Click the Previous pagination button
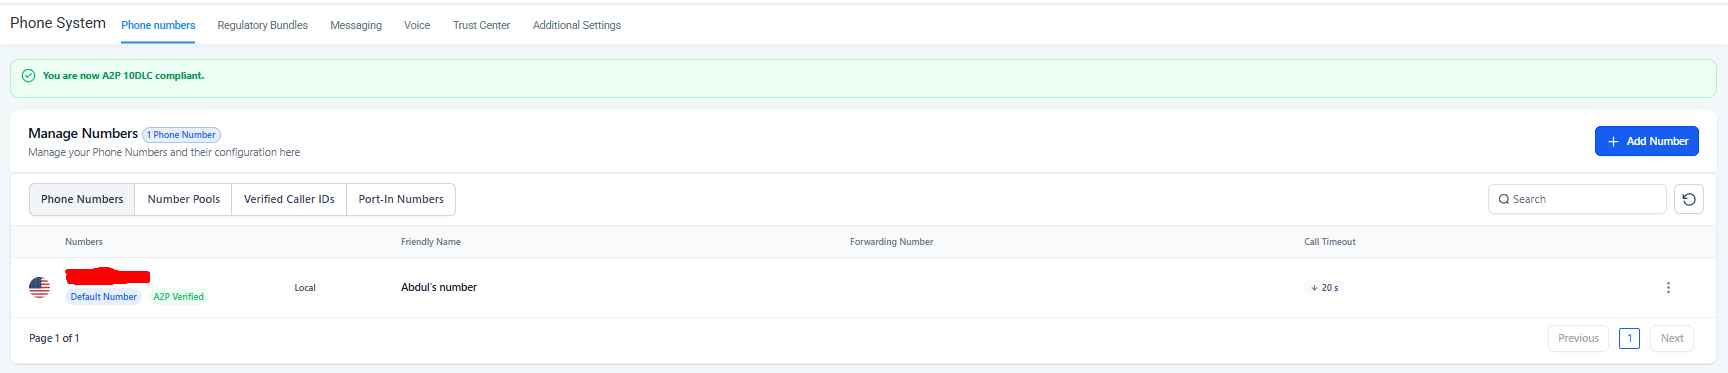The width and height of the screenshot is (1728, 373). 1578,338
